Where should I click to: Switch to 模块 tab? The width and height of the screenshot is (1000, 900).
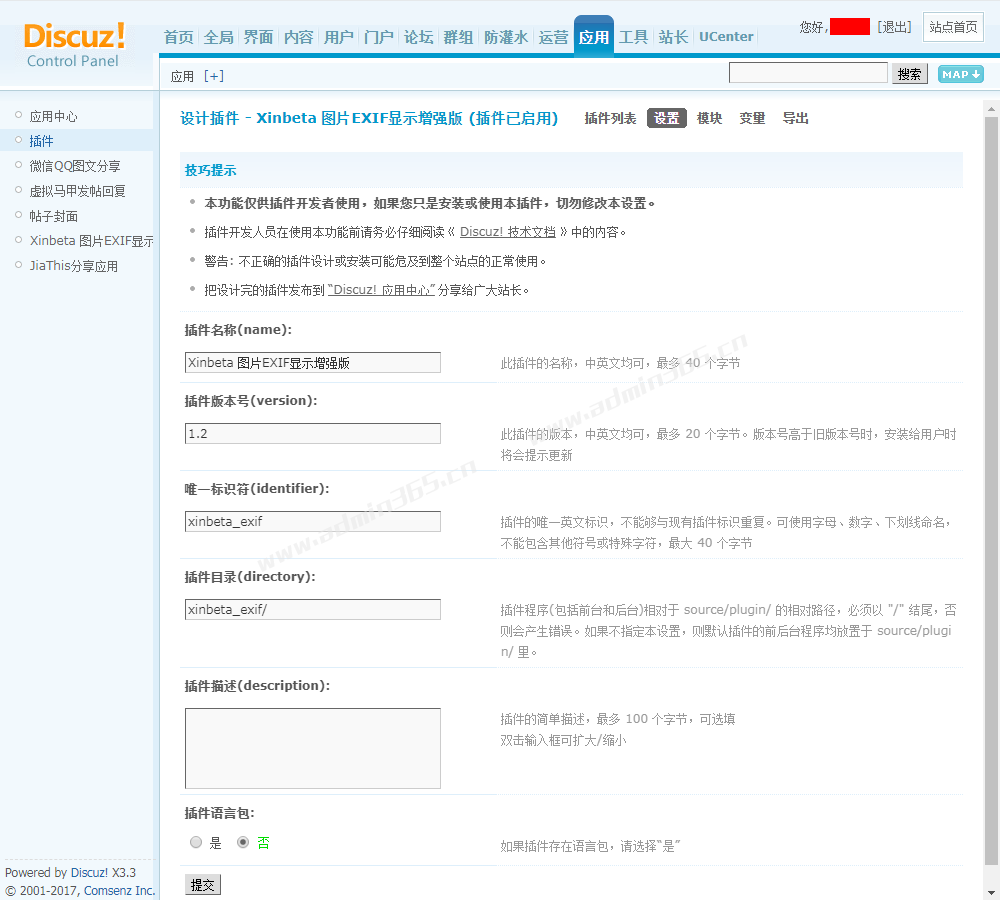coord(709,118)
